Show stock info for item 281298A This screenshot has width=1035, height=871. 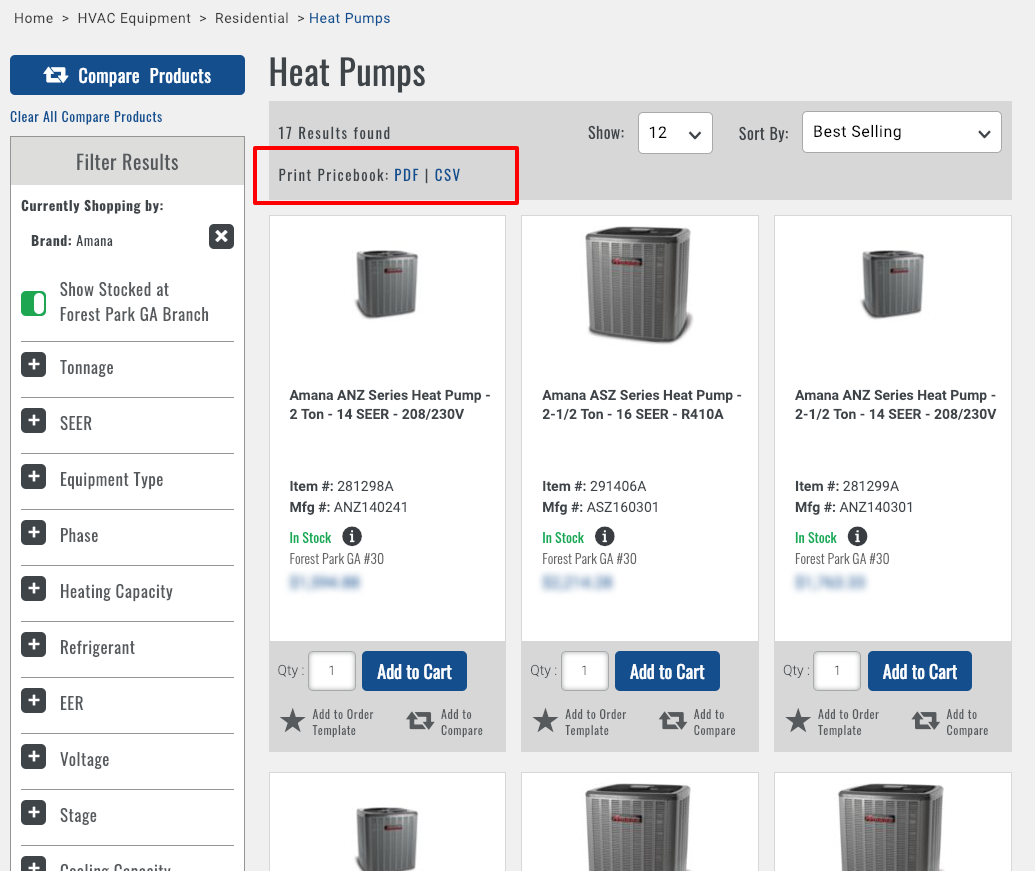pos(352,536)
